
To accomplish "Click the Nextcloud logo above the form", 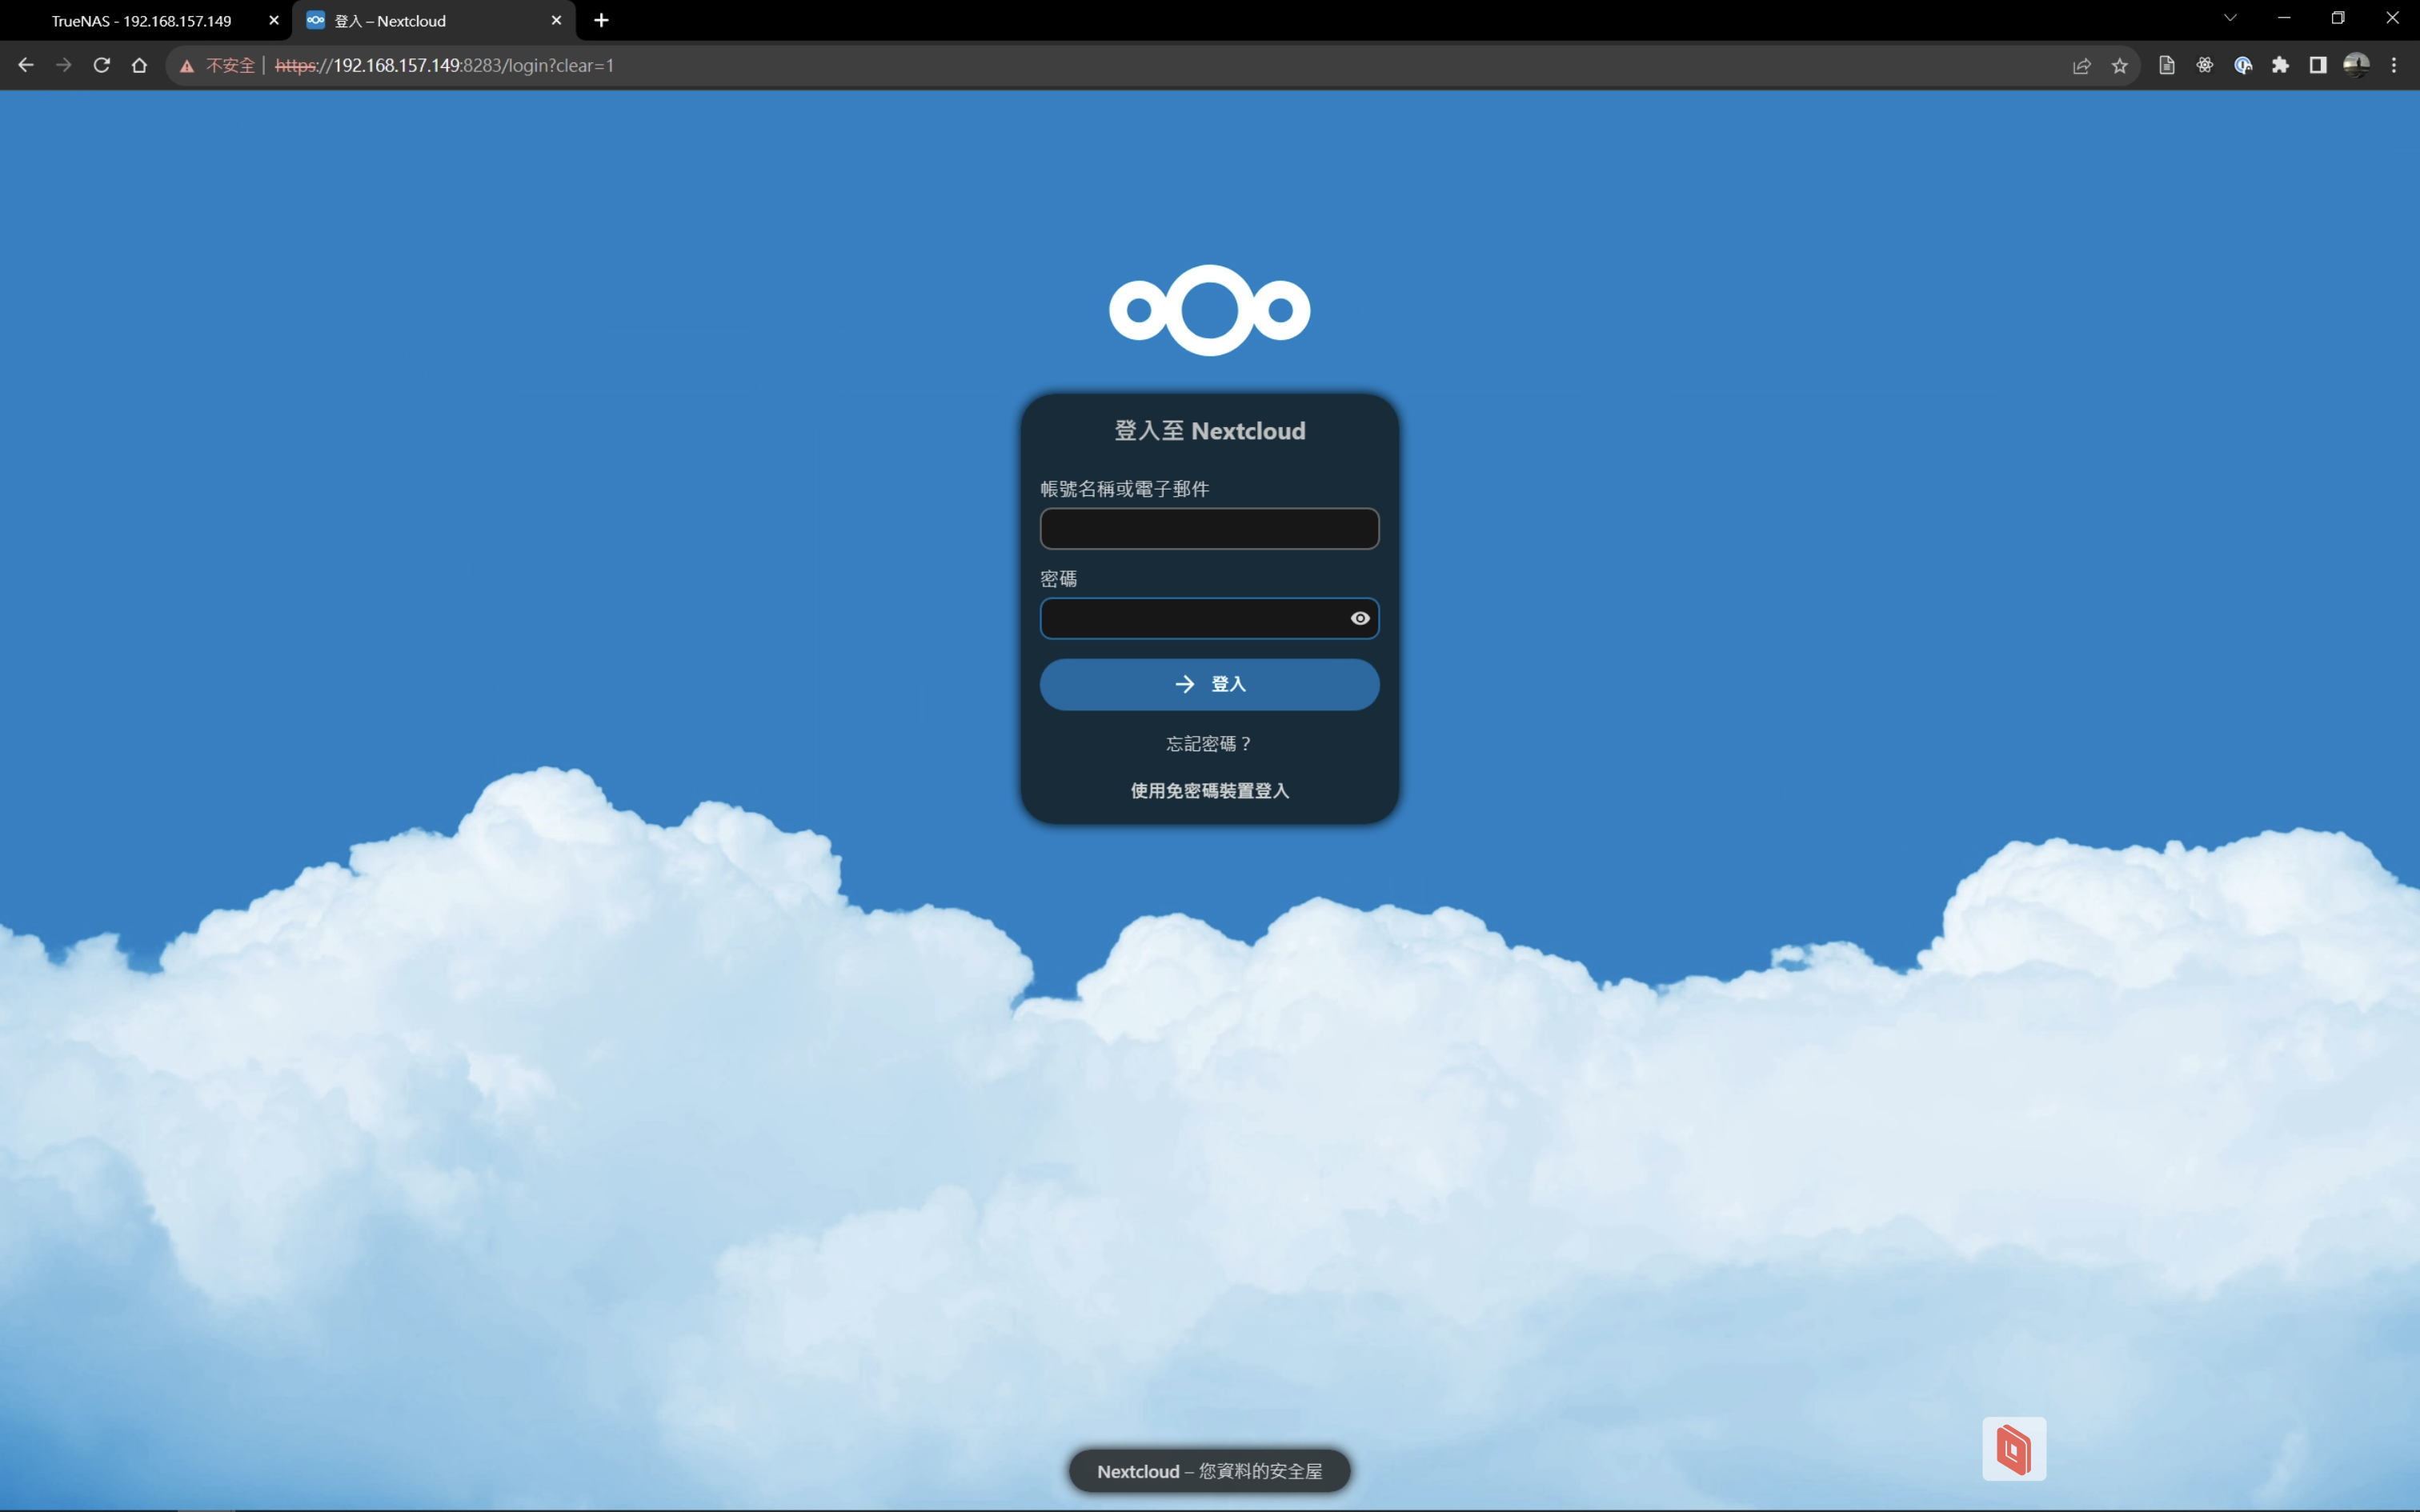I will click(x=1209, y=310).
